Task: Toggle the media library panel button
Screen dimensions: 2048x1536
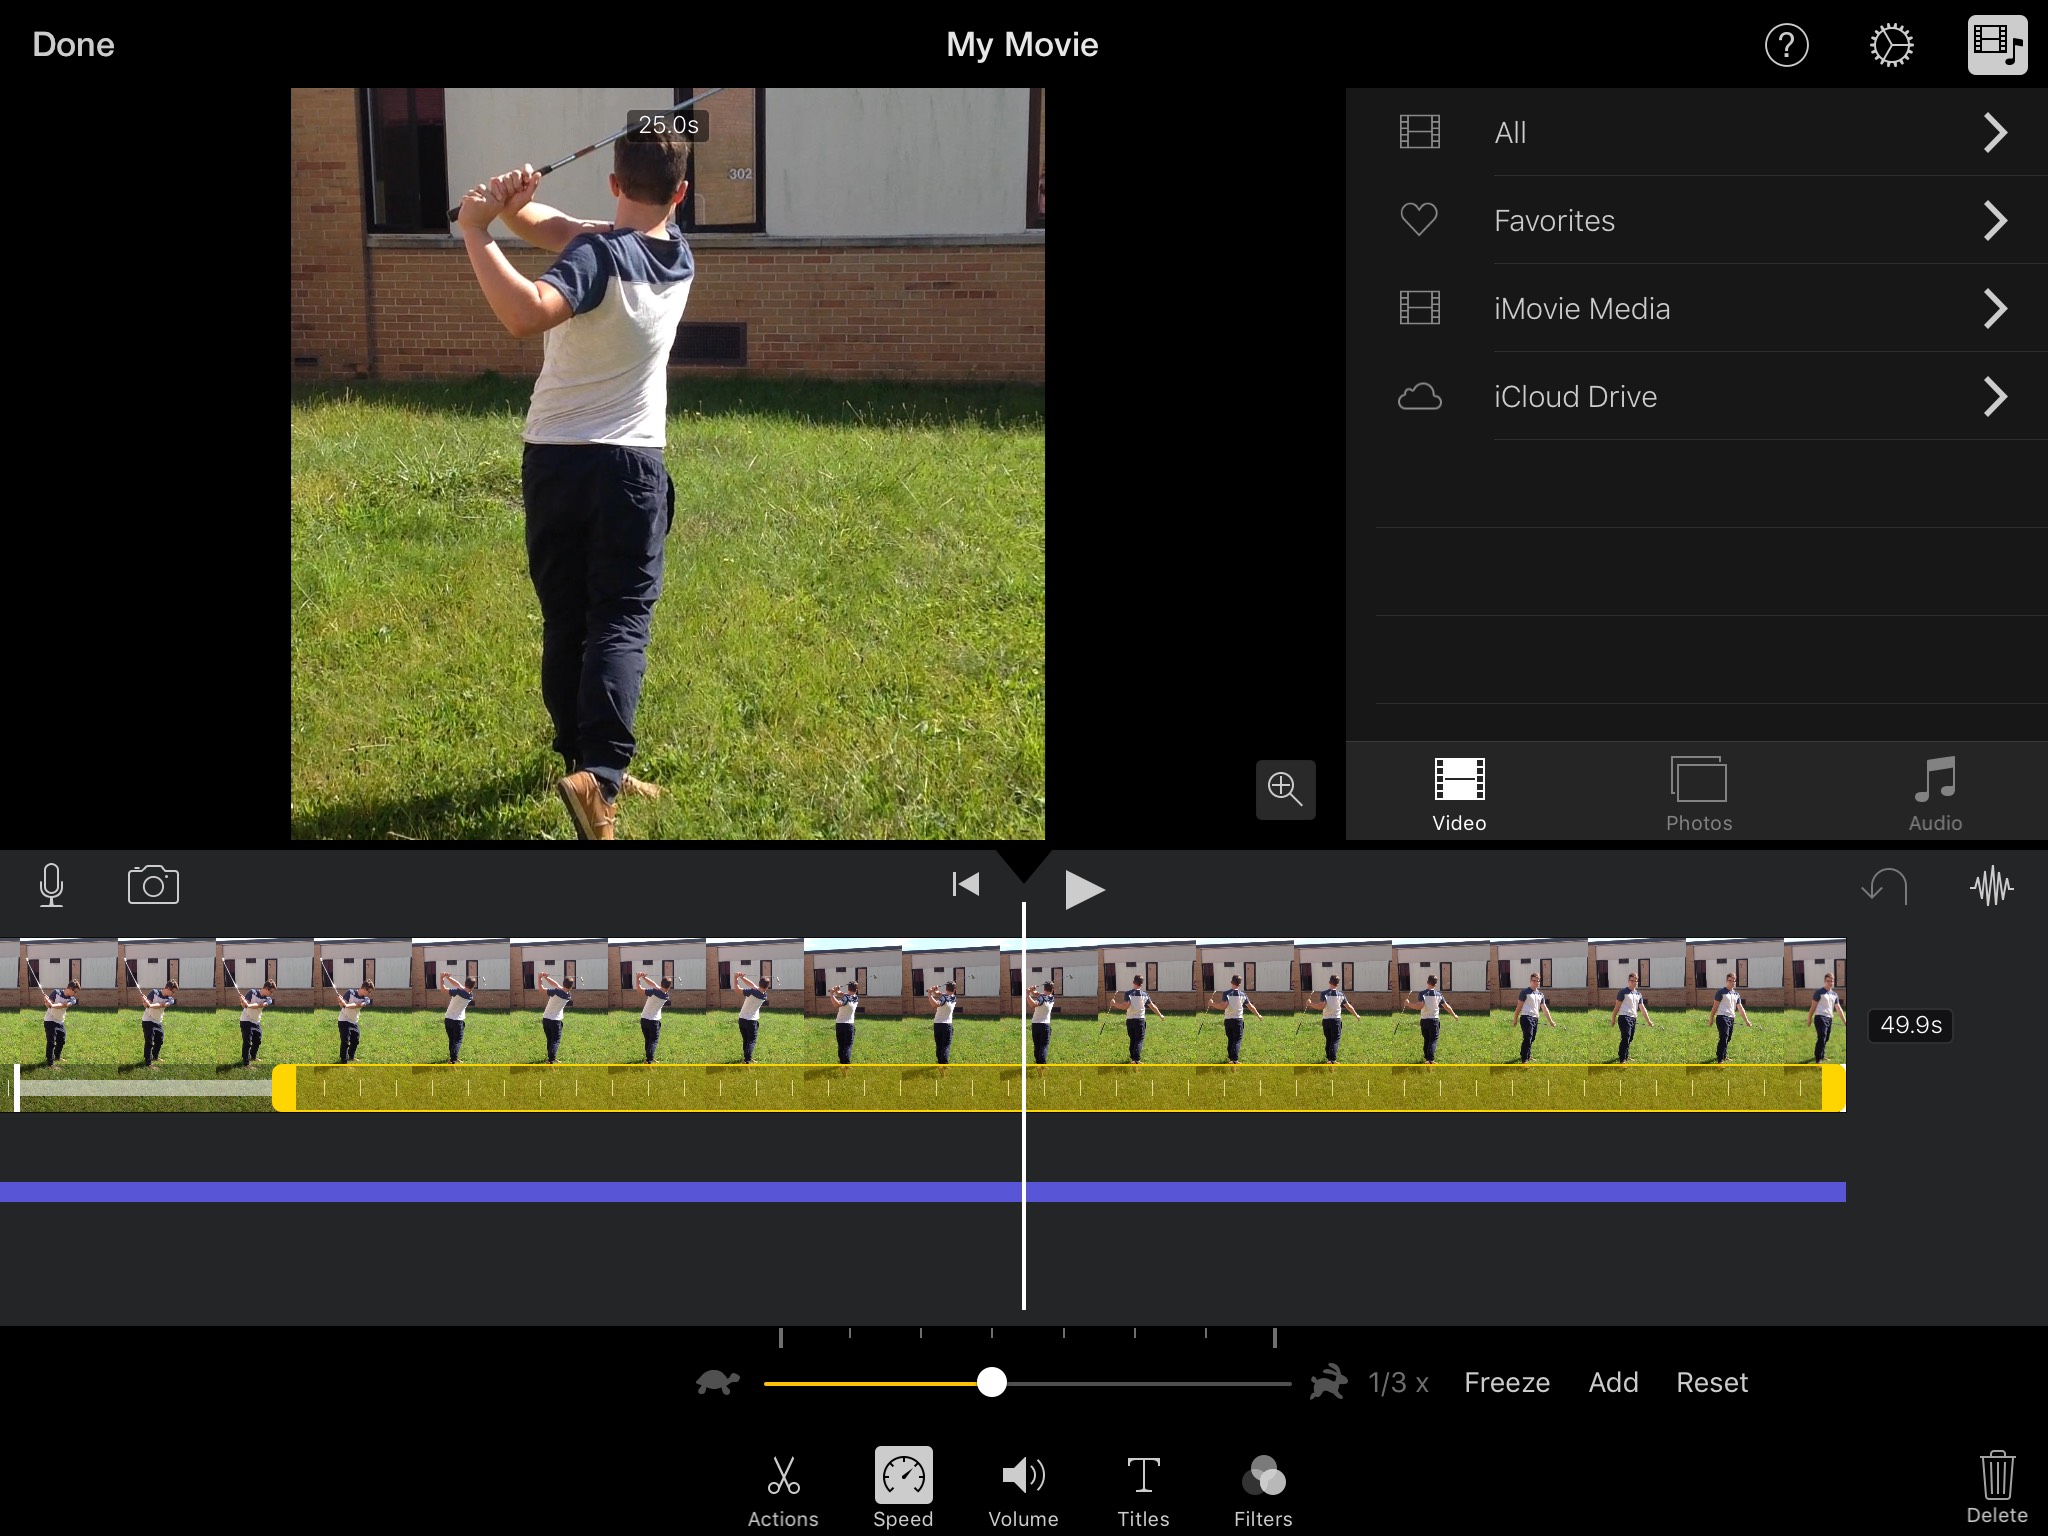Action: [1997, 46]
